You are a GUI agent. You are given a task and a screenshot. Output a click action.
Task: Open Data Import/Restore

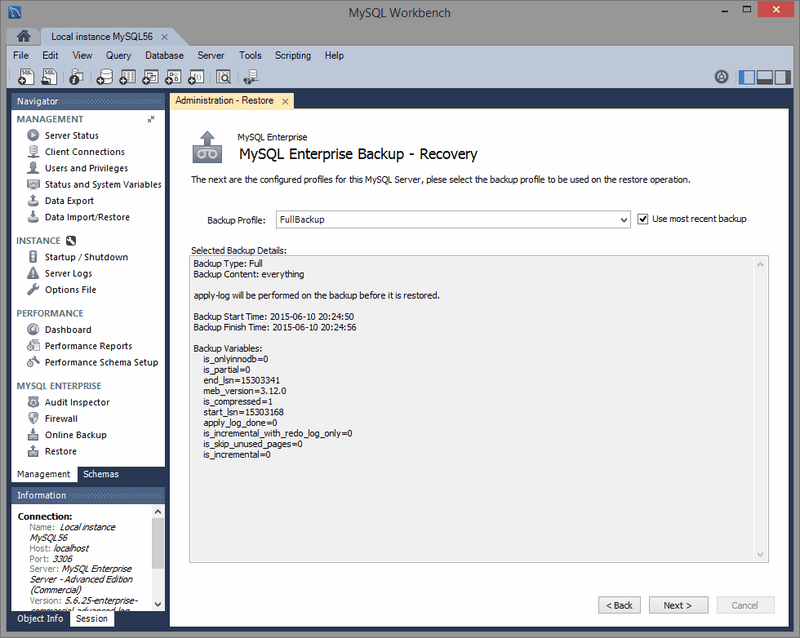(87, 217)
